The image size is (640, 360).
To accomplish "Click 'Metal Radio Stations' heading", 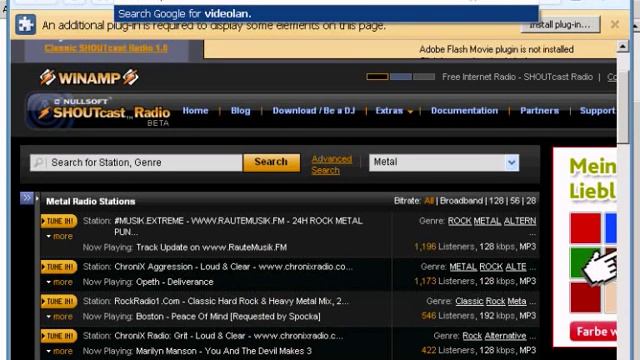I will (91, 201).
